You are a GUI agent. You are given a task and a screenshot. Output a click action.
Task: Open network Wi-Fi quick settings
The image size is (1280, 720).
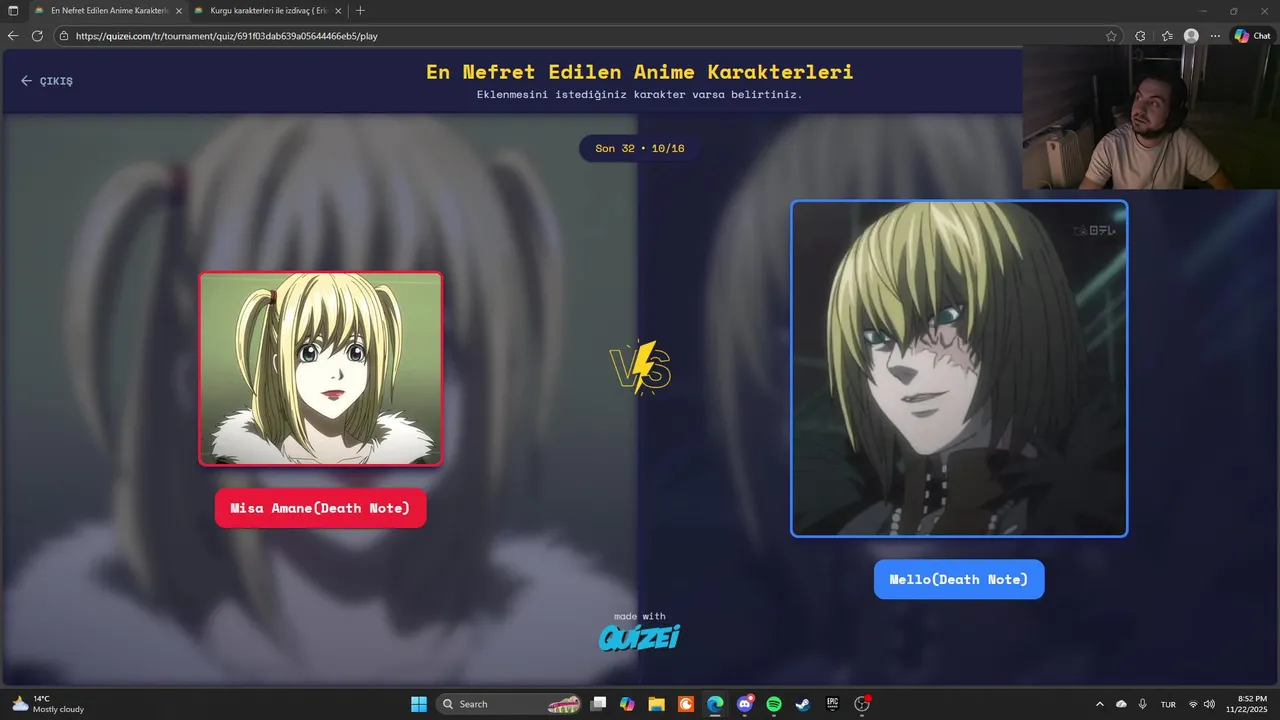pyautogui.click(x=1193, y=704)
